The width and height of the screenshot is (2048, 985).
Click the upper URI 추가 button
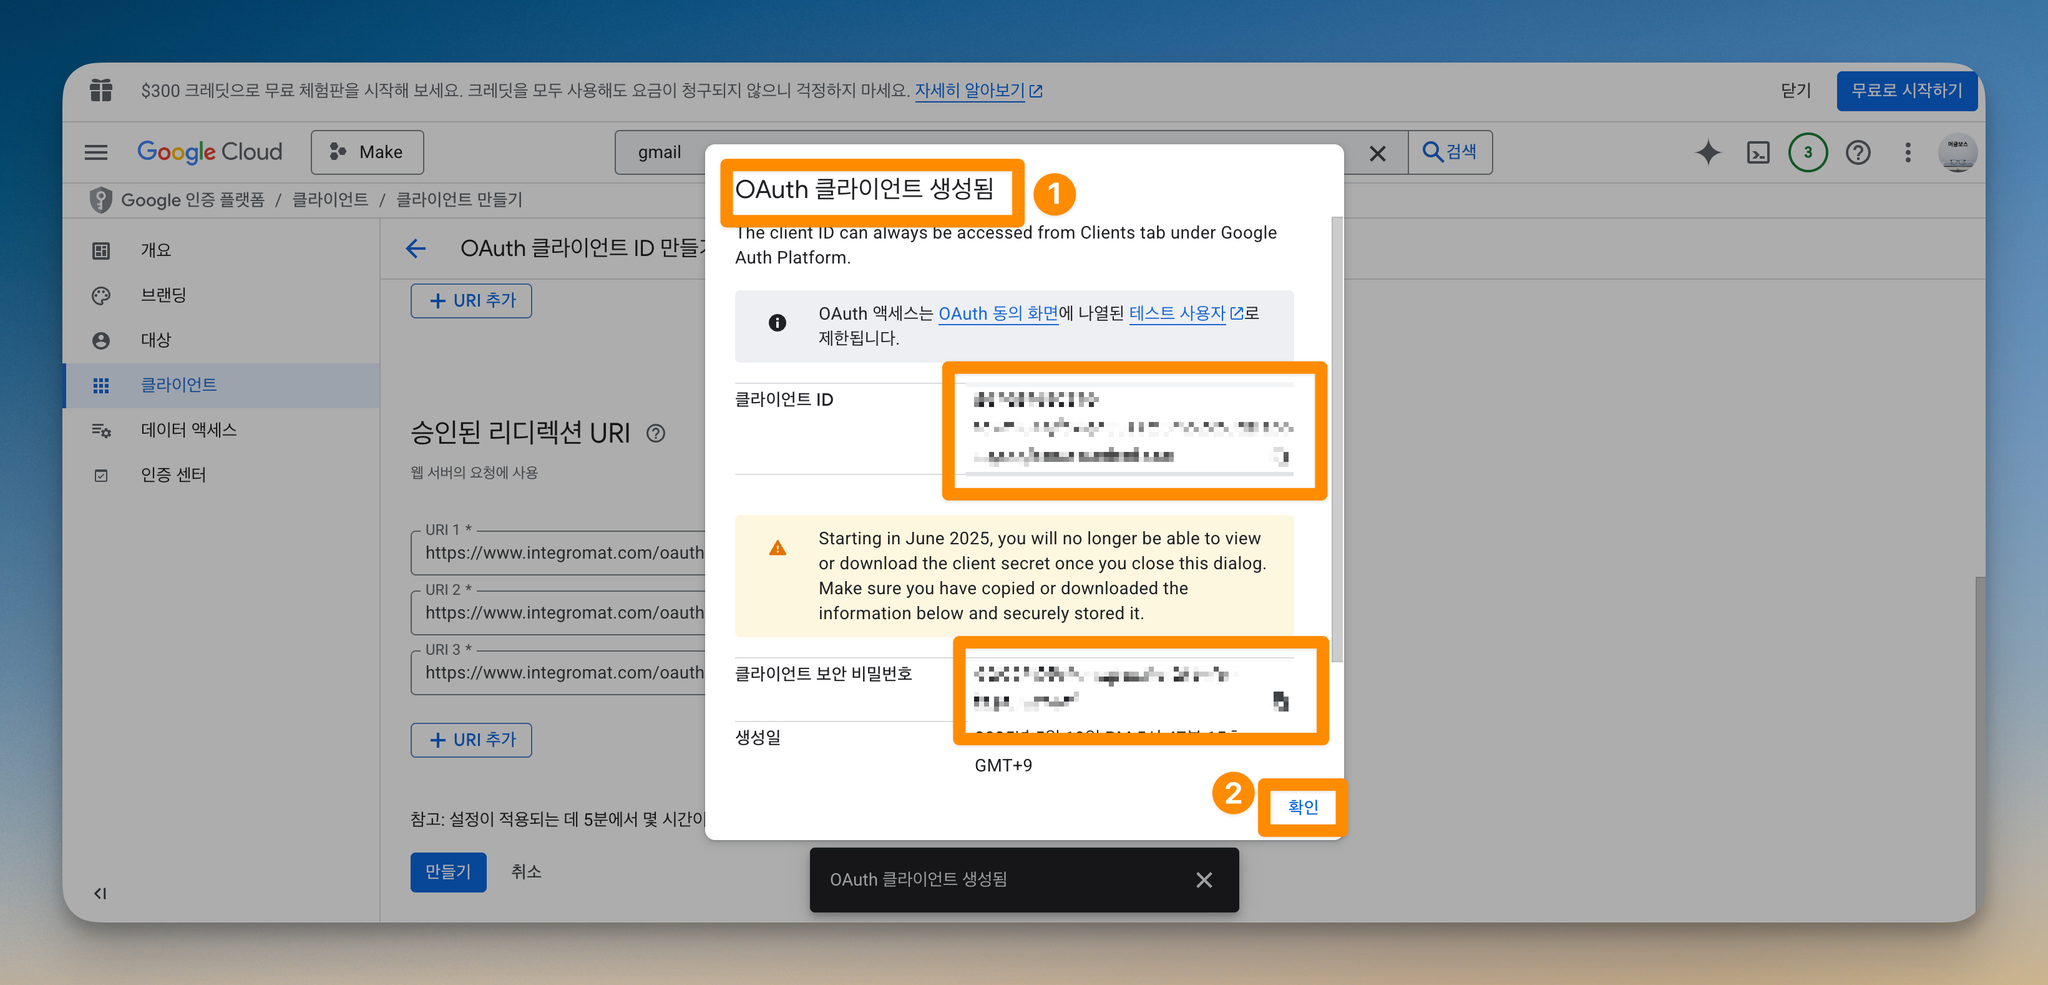pos(471,300)
